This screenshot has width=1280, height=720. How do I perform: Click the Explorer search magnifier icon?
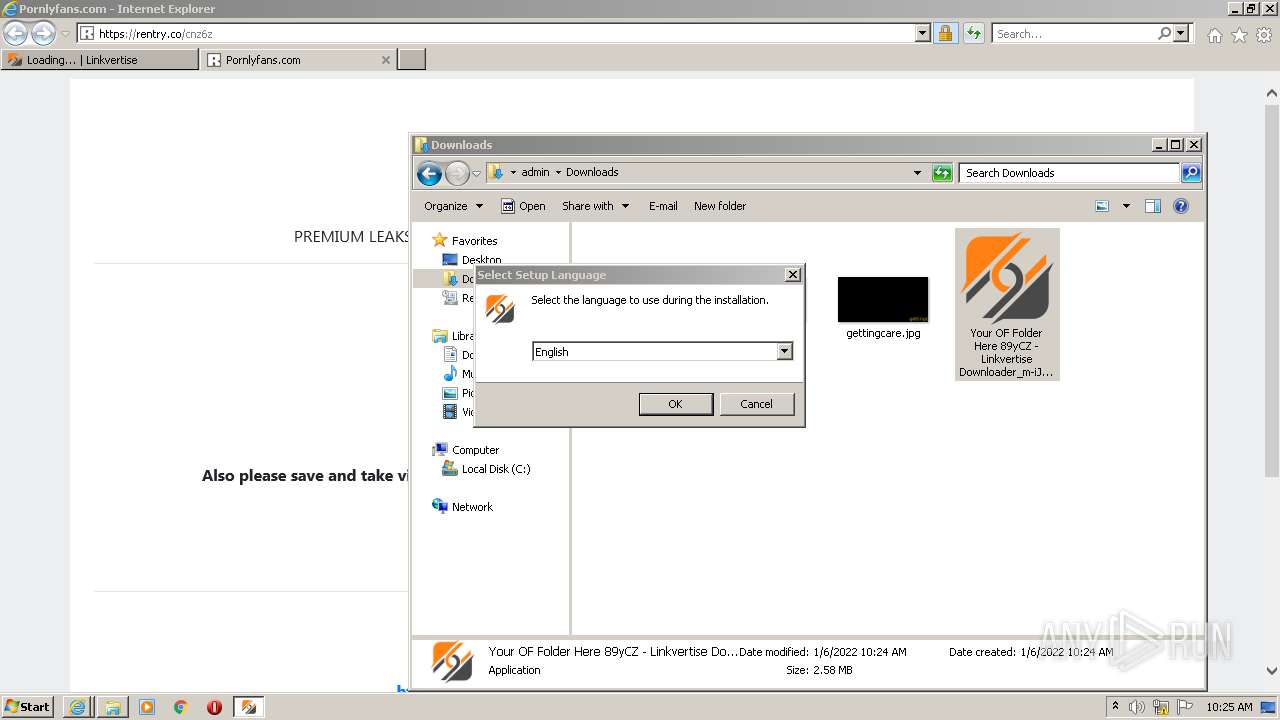click(1191, 173)
